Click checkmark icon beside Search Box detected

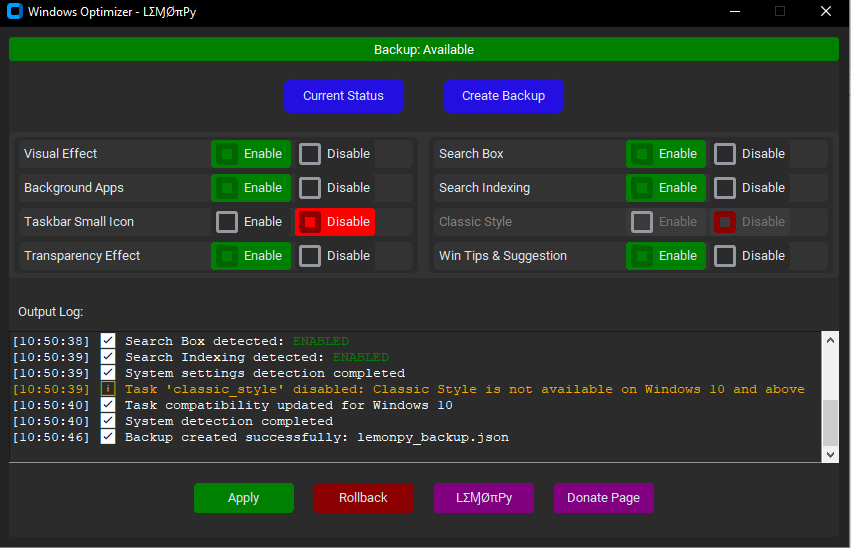[x=108, y=341]
